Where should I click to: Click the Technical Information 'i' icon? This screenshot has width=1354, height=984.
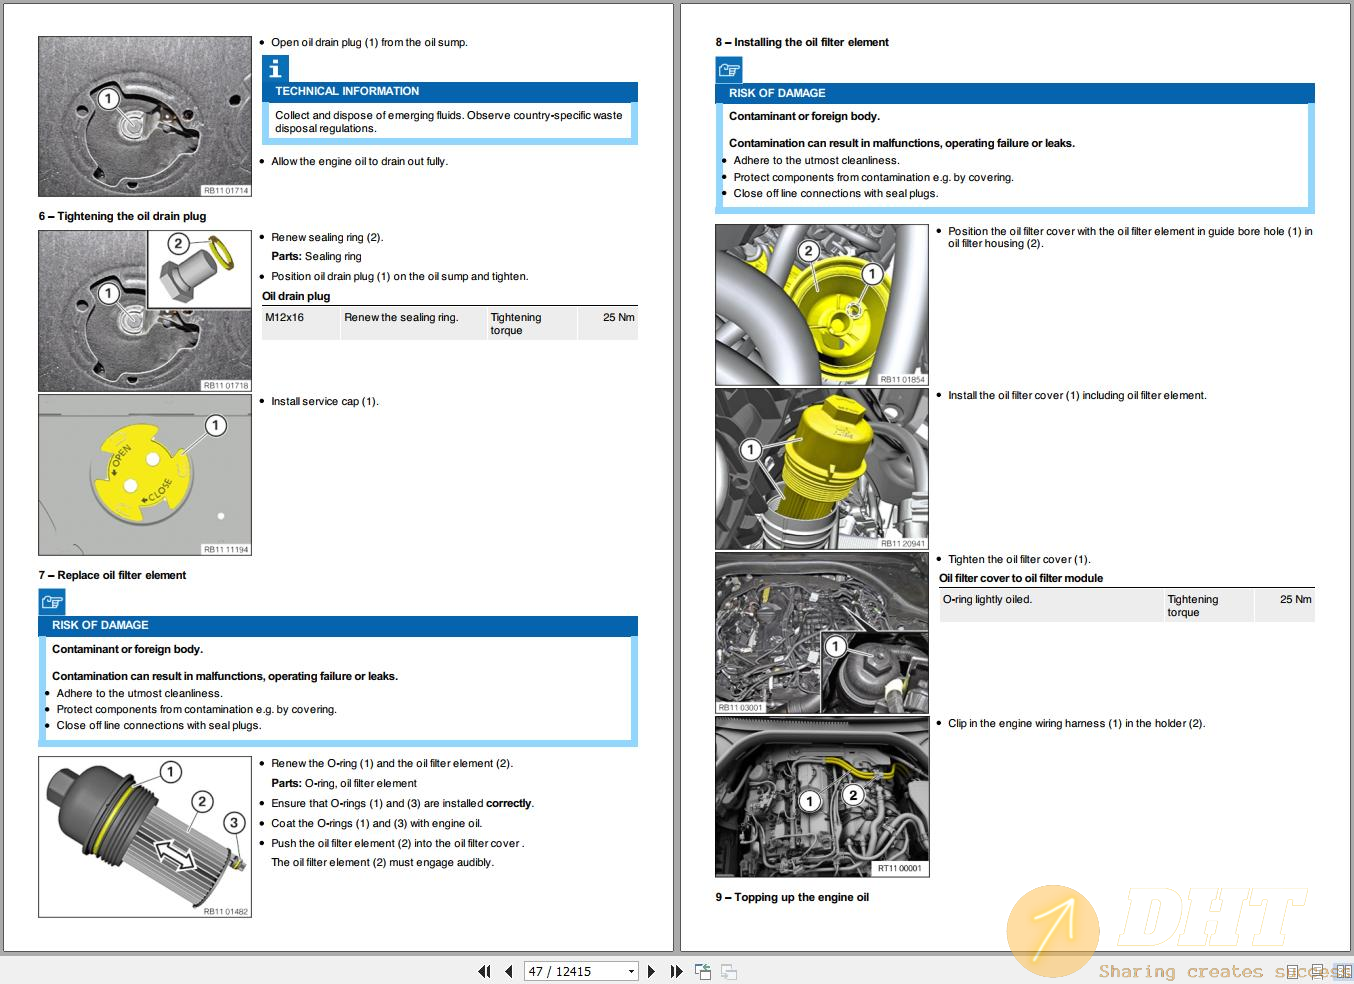click(x=275, y=69)
